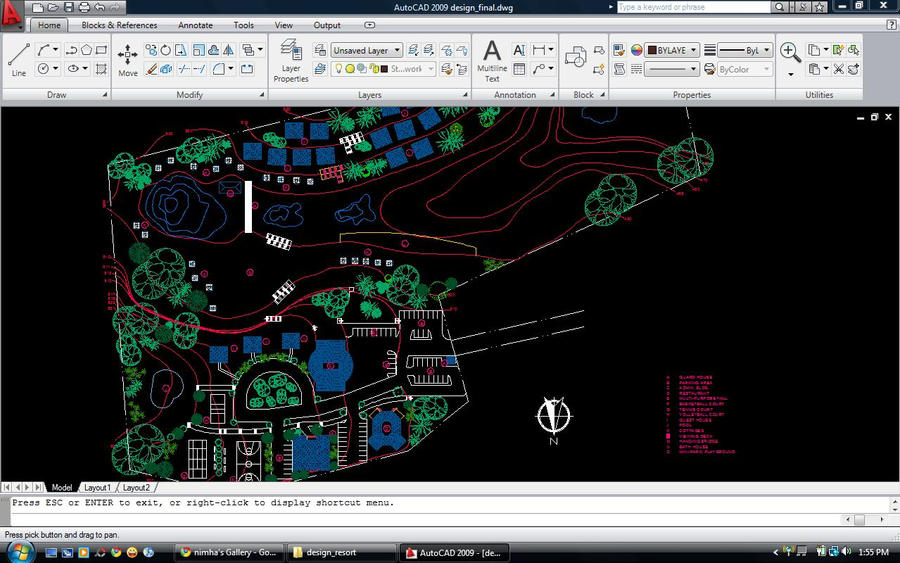Open the linetype dropdown in Properties
Image resolution: width=900 pixels, height=563 pixels.
click(x=672, y=69)
